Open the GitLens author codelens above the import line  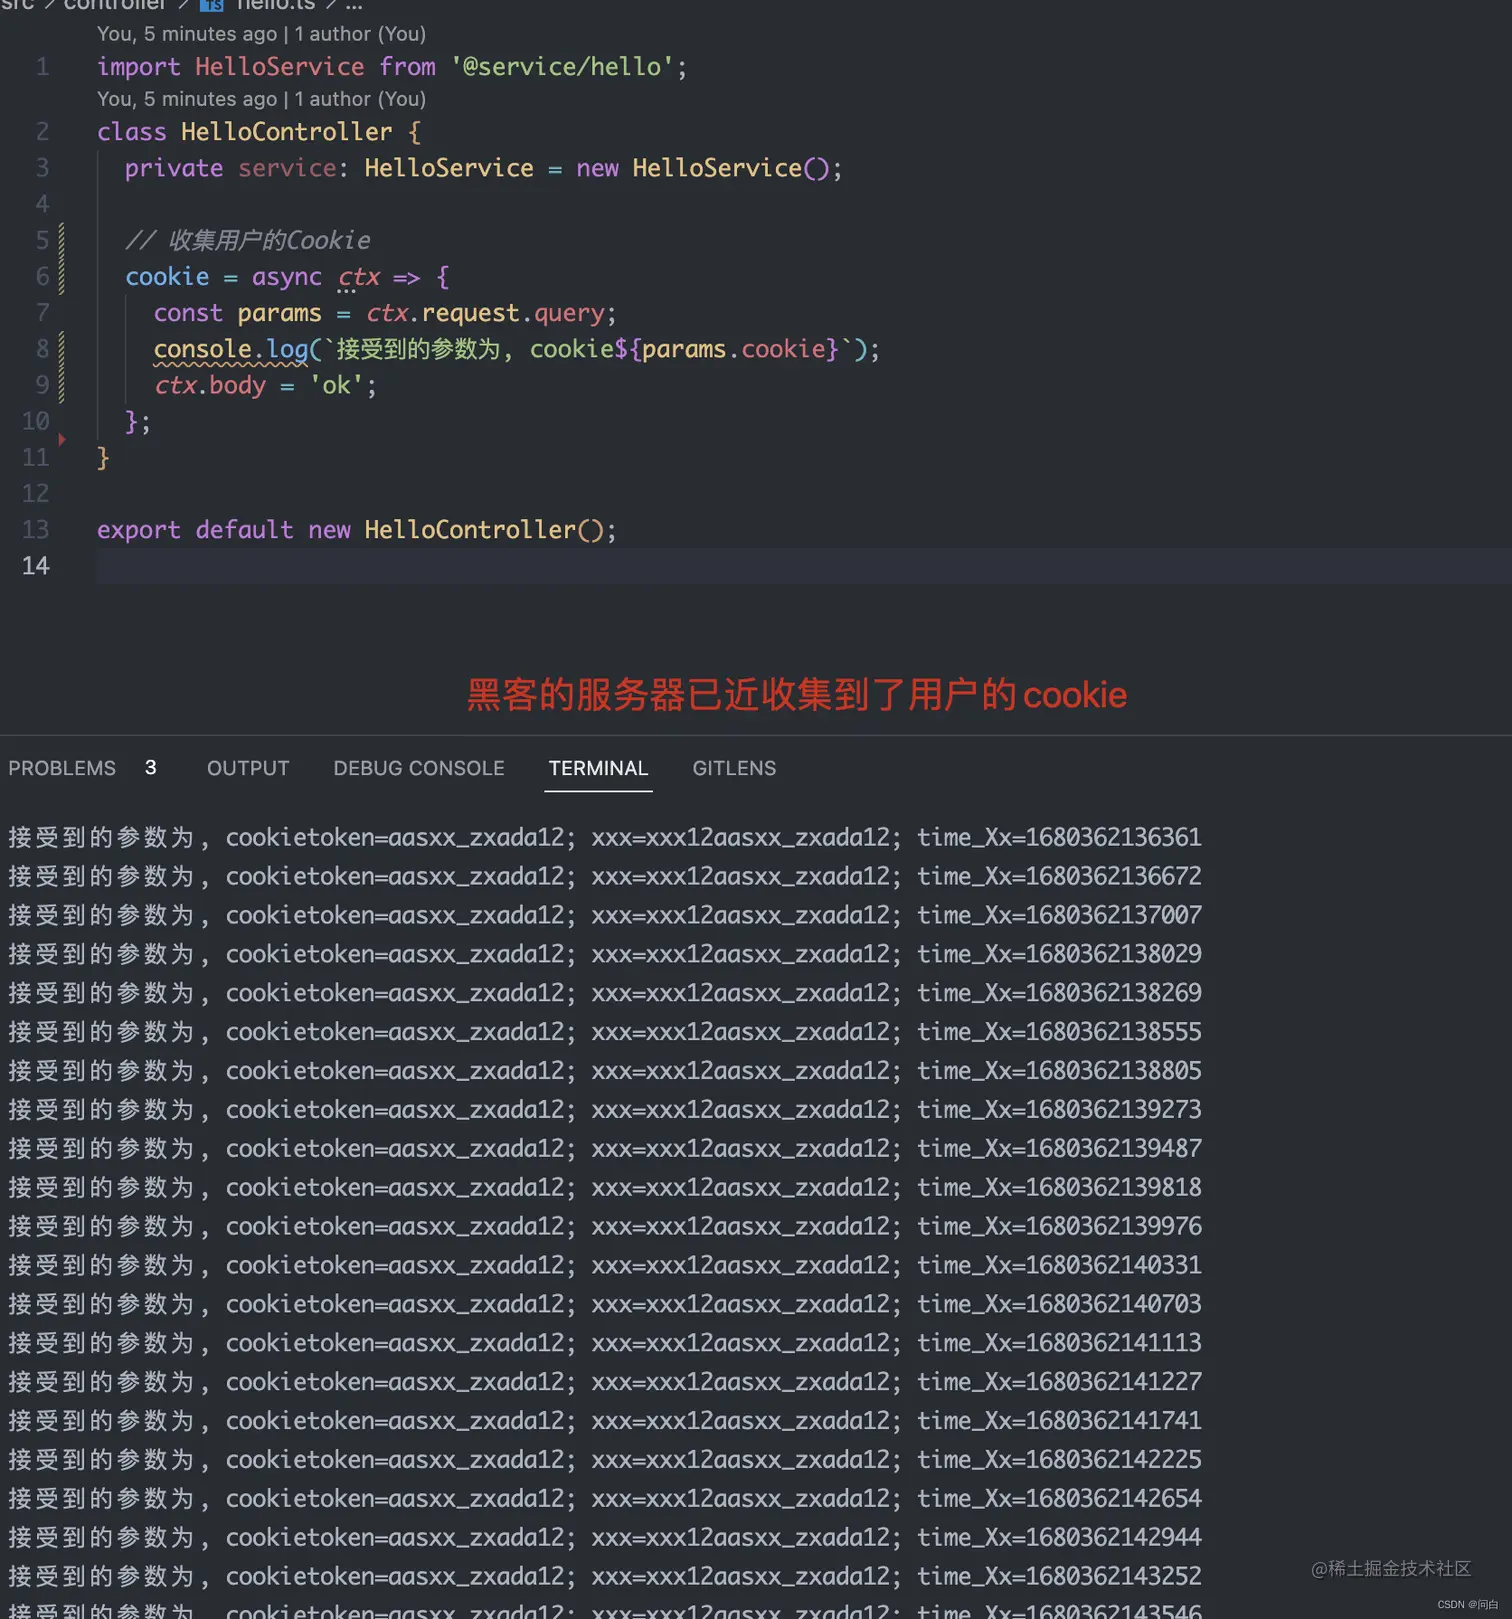tap(261, 34)
